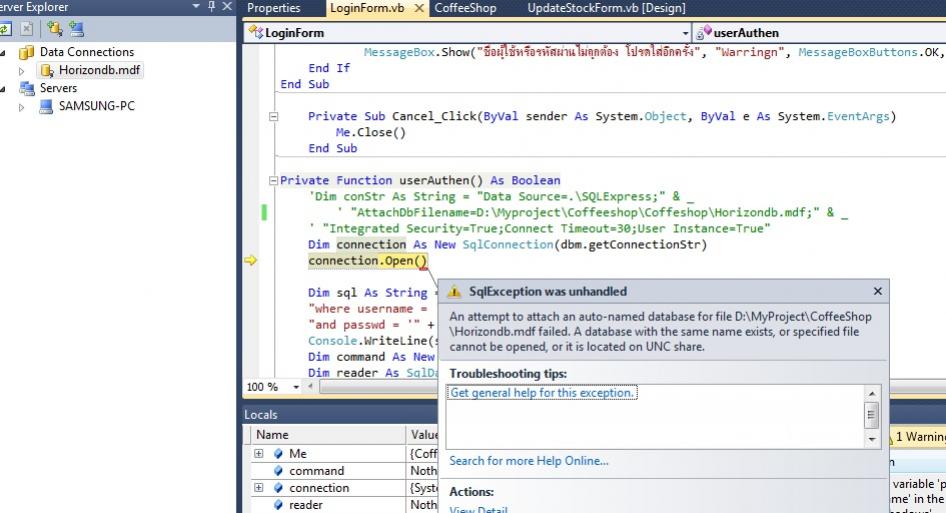This screenshot has height=513, width=946.
Task: Close the SqlException was unhandled popup
Action: pos(878,292)
